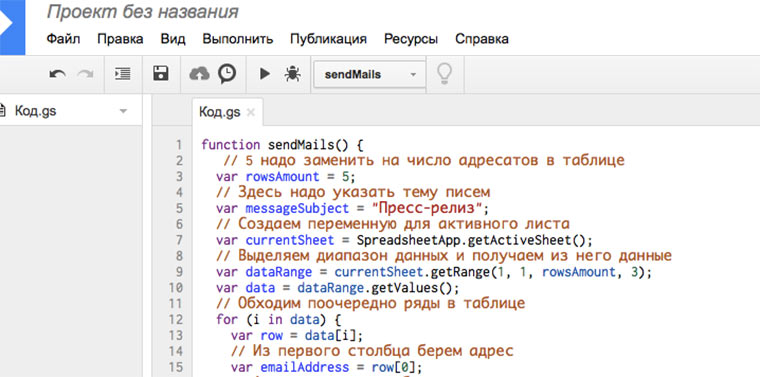Run function with play icon
Screen dimensions: 760x377
point(265,74)
